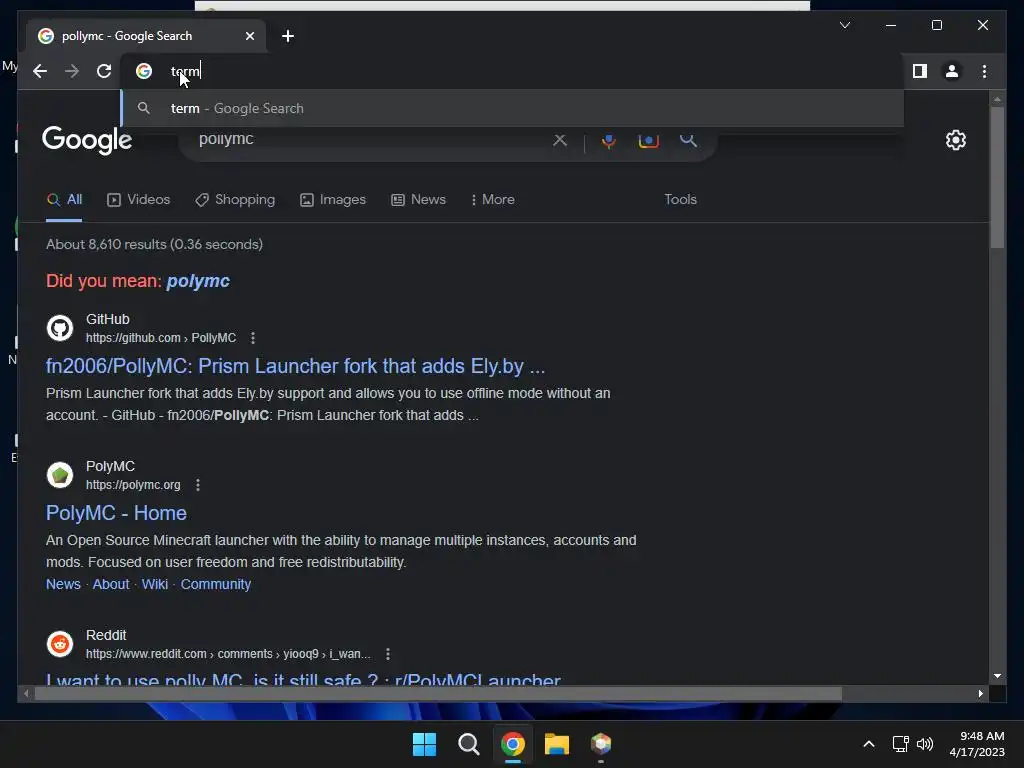Click the scroll-right arrow at bottom

980,694
